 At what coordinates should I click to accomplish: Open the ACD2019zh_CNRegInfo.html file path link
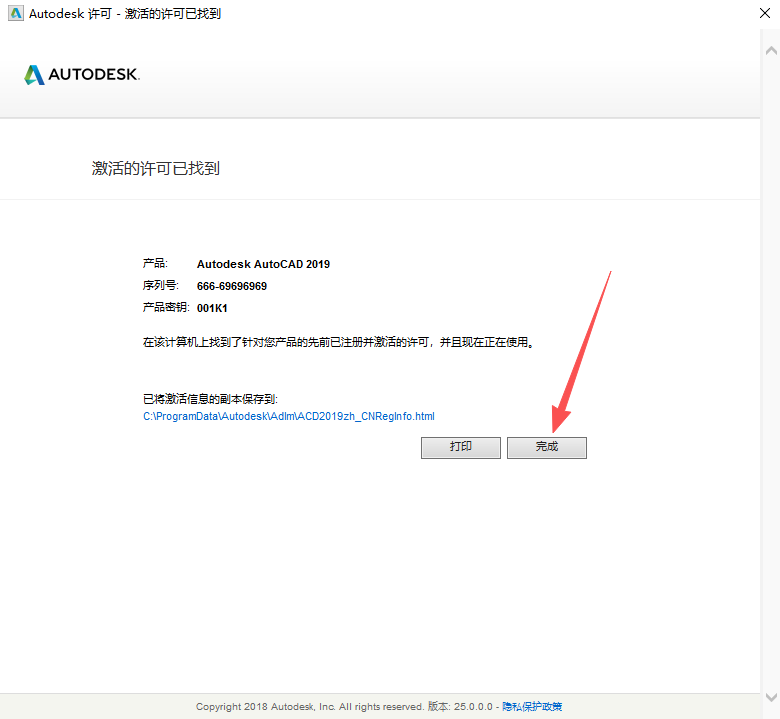coord(289,416)
